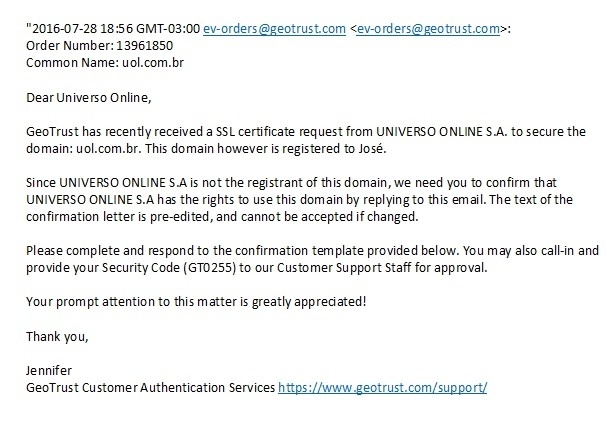Click the timestamp 2016-07-28 18:56 GMT-03:00

click(116, 29)
